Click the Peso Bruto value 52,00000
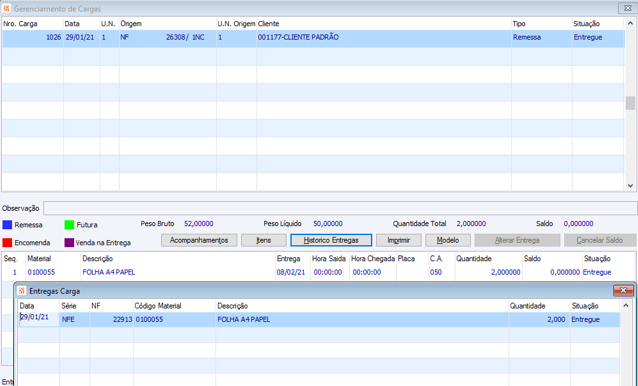Screen dimensions: 638x386 pyautogui.click(x=199, y=224)
